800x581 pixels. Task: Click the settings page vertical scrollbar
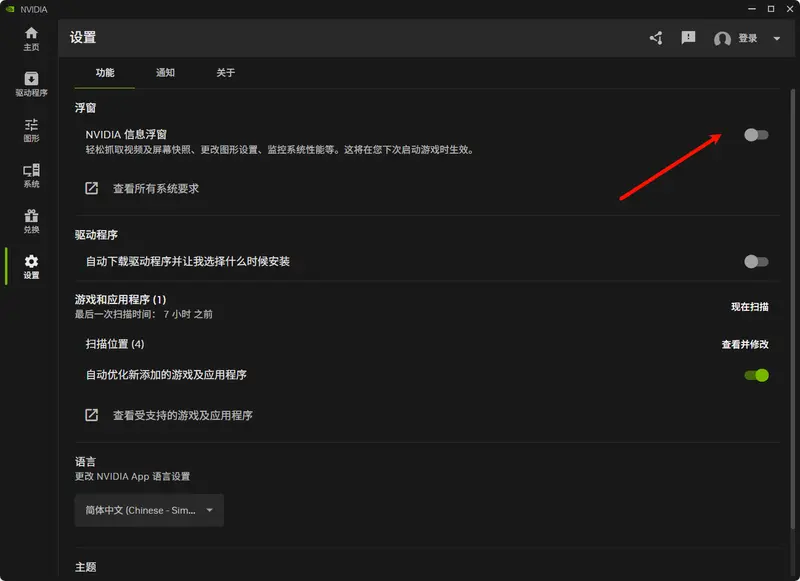point(792,311)
